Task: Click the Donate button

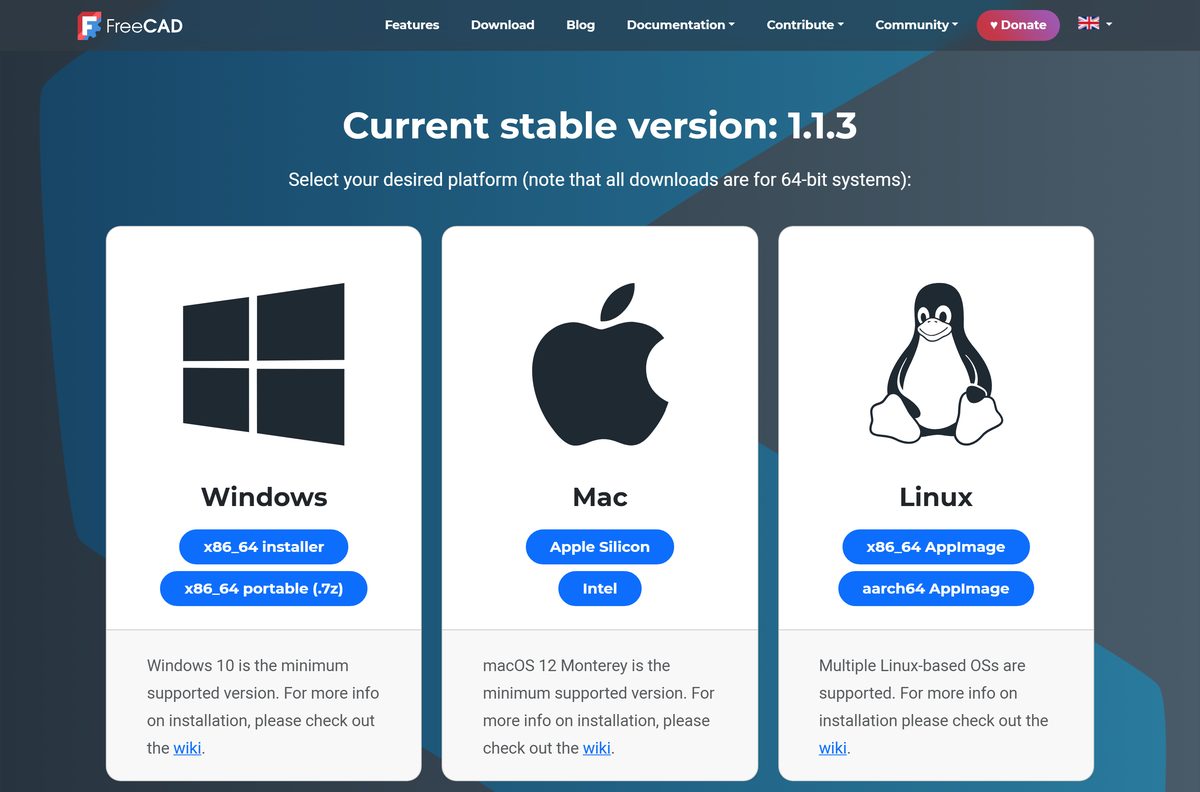Action: pos(1018,25)
